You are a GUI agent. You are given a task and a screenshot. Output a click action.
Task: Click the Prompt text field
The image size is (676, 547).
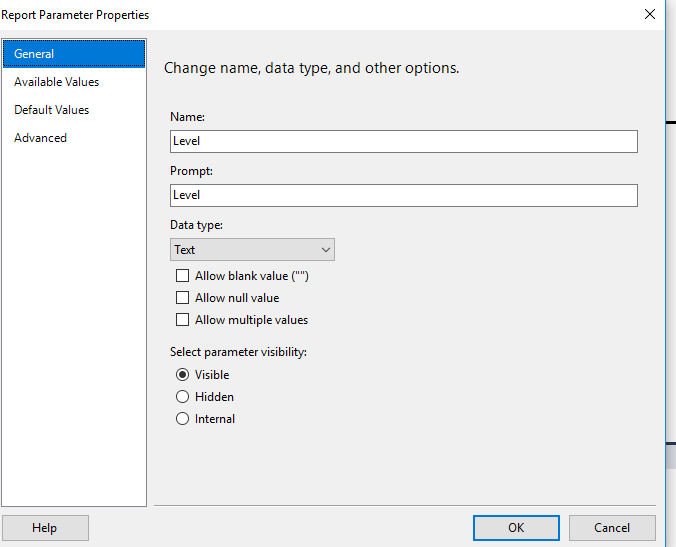tap(403, 195)
